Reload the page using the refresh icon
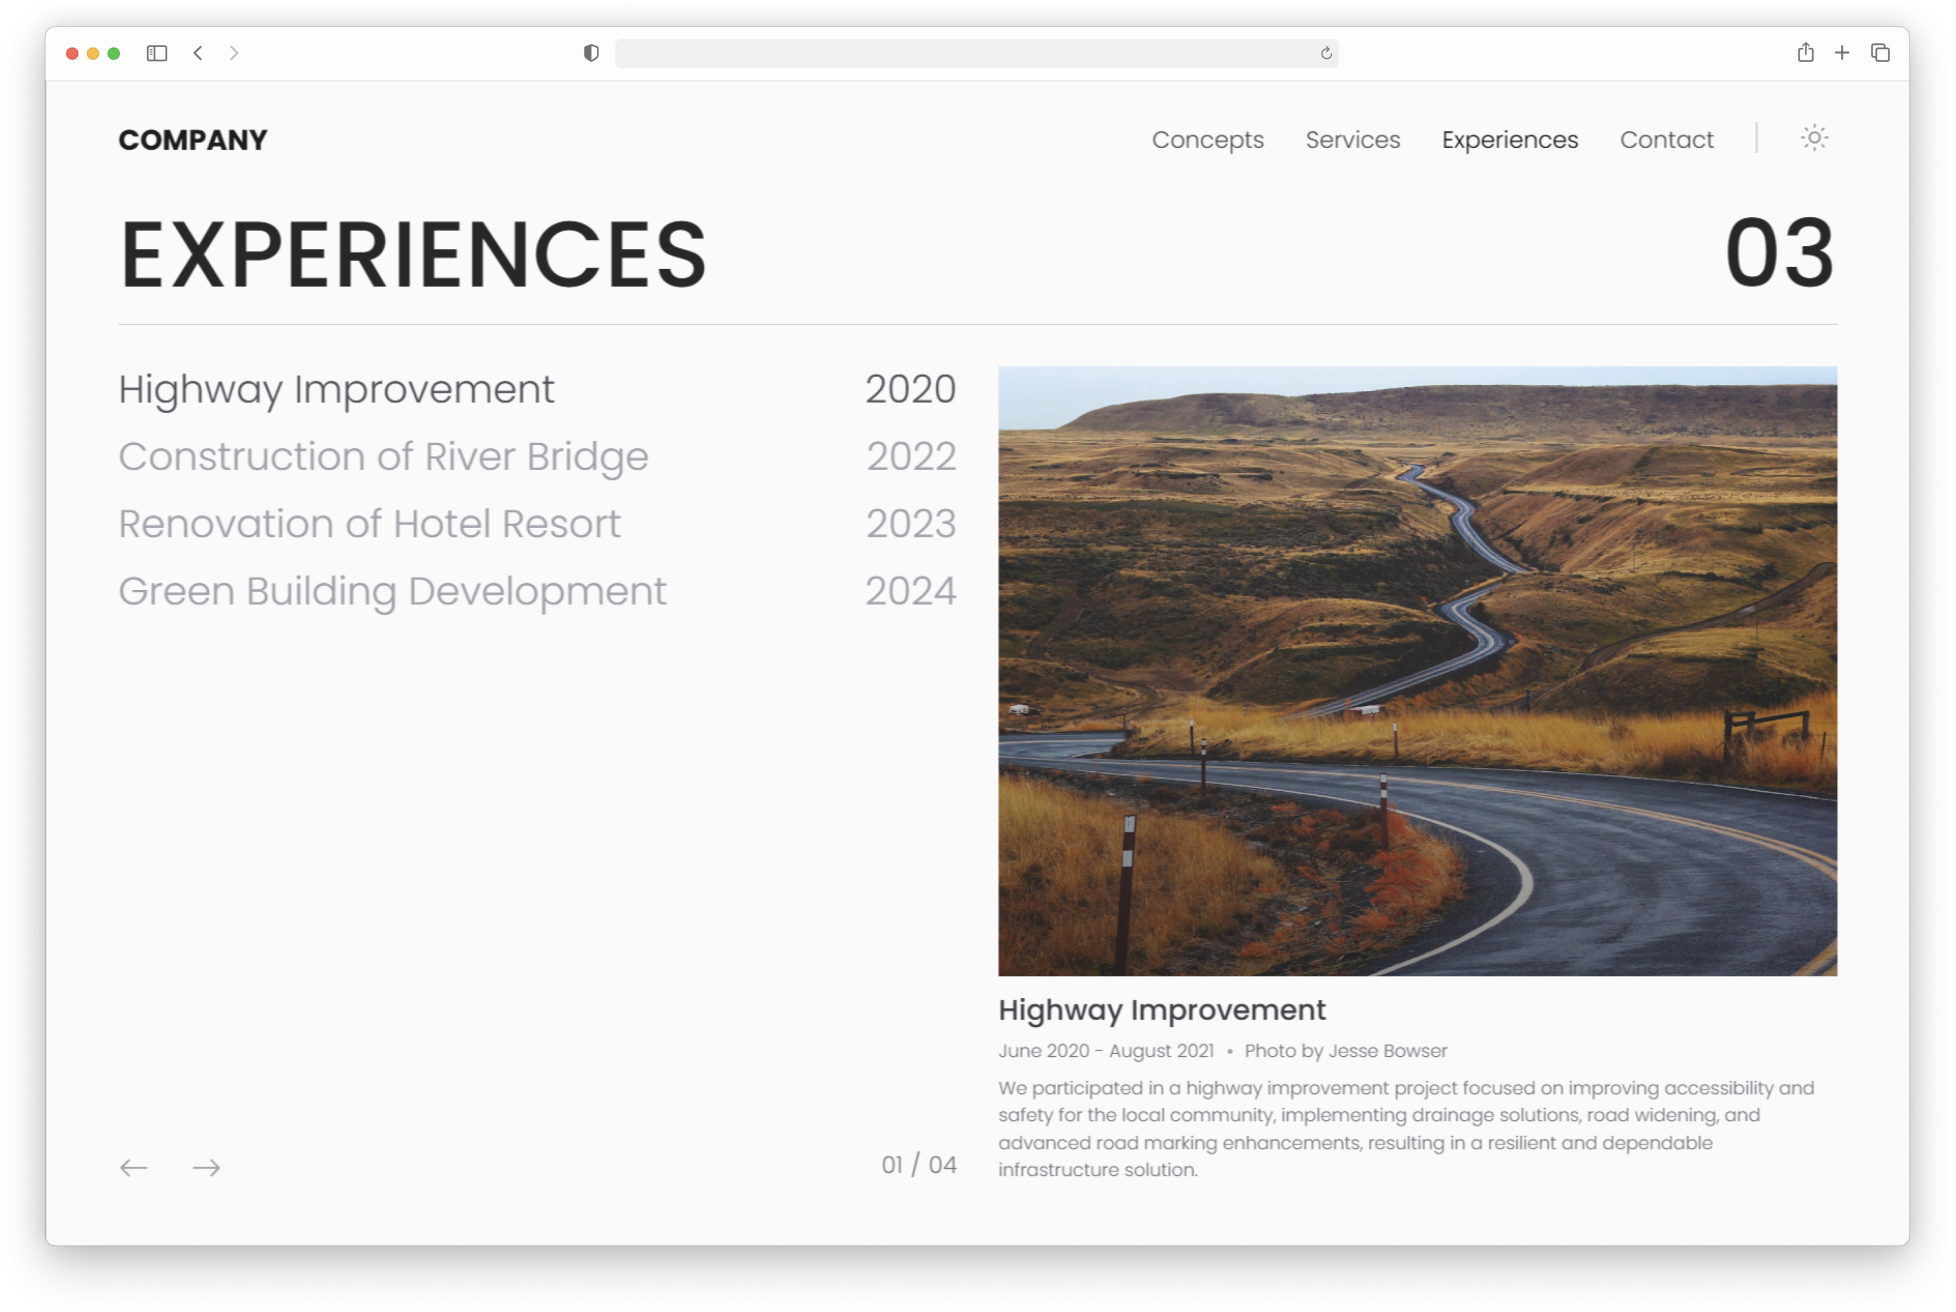 point(1324,55)
